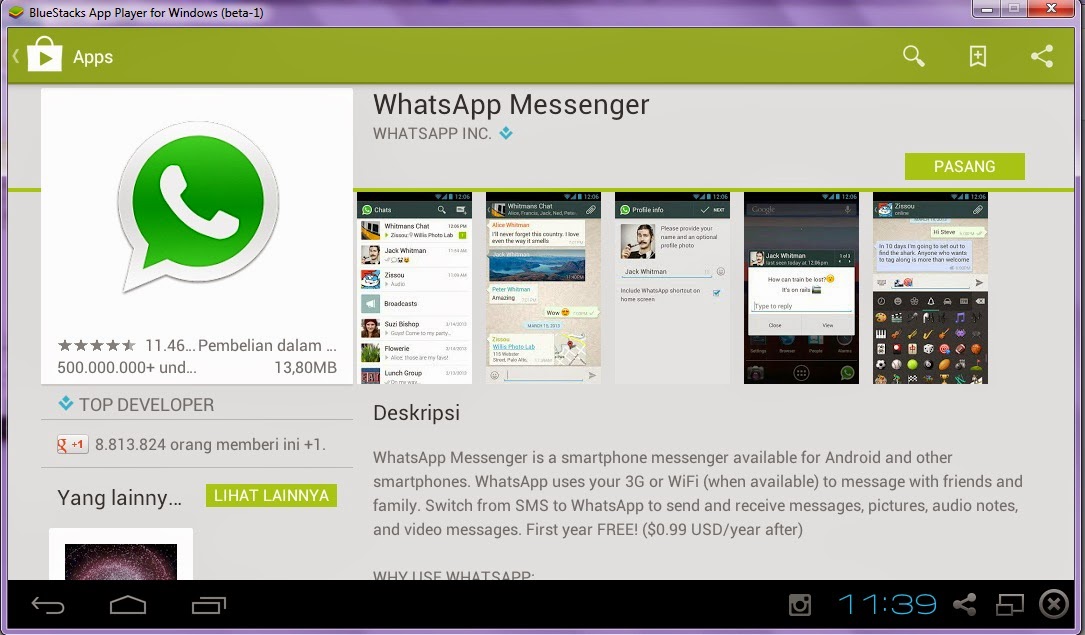
Task: Click the screenshot camera icon in bottom bar
Action: [x=800, y=605]
